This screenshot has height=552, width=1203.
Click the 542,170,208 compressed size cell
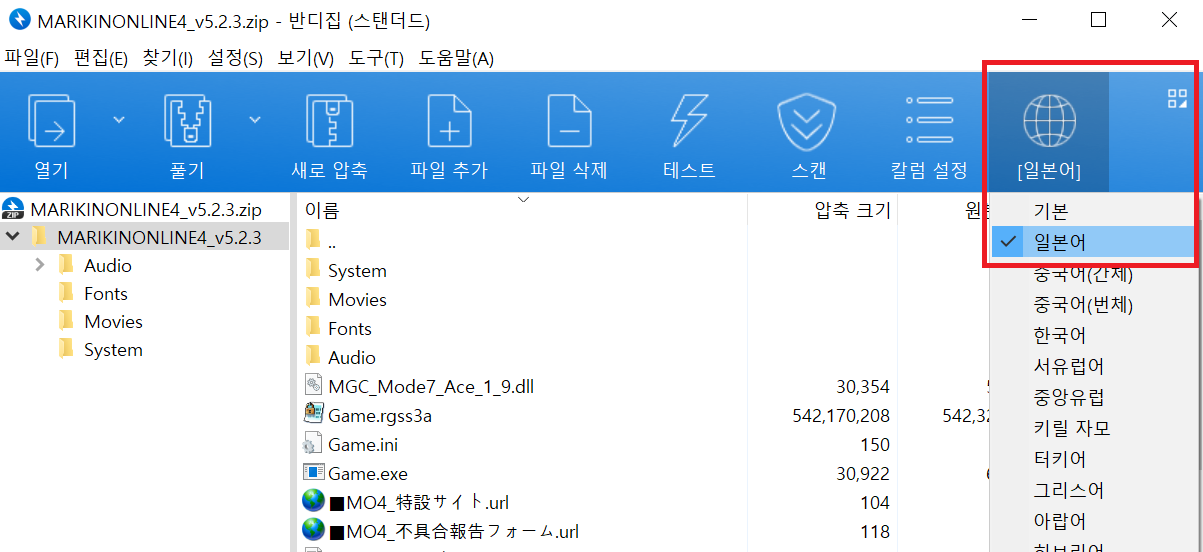840,416
